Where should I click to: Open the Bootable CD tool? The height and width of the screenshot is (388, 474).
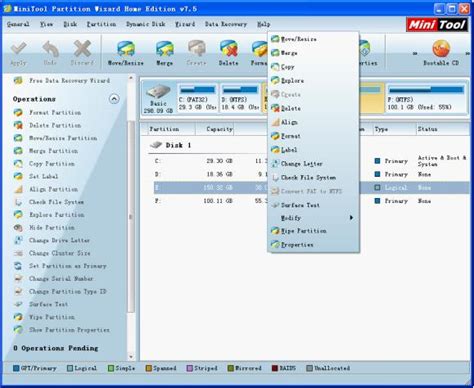(x=441, y=53)
